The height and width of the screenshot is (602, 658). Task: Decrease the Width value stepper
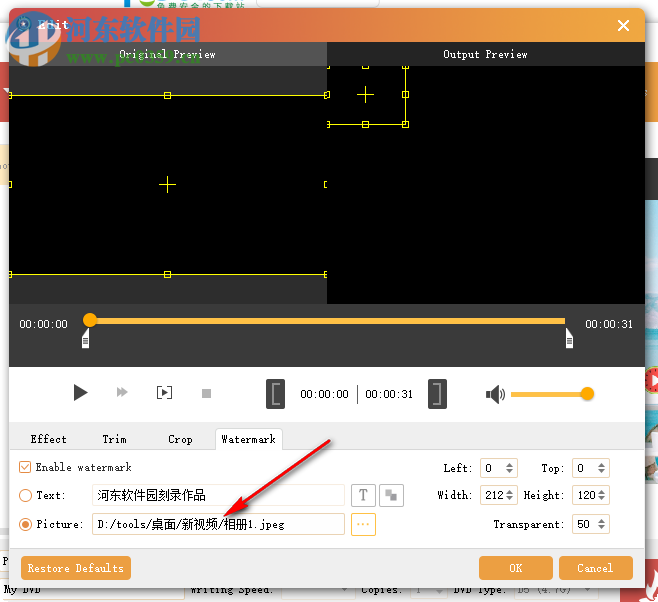click(509, 498)
